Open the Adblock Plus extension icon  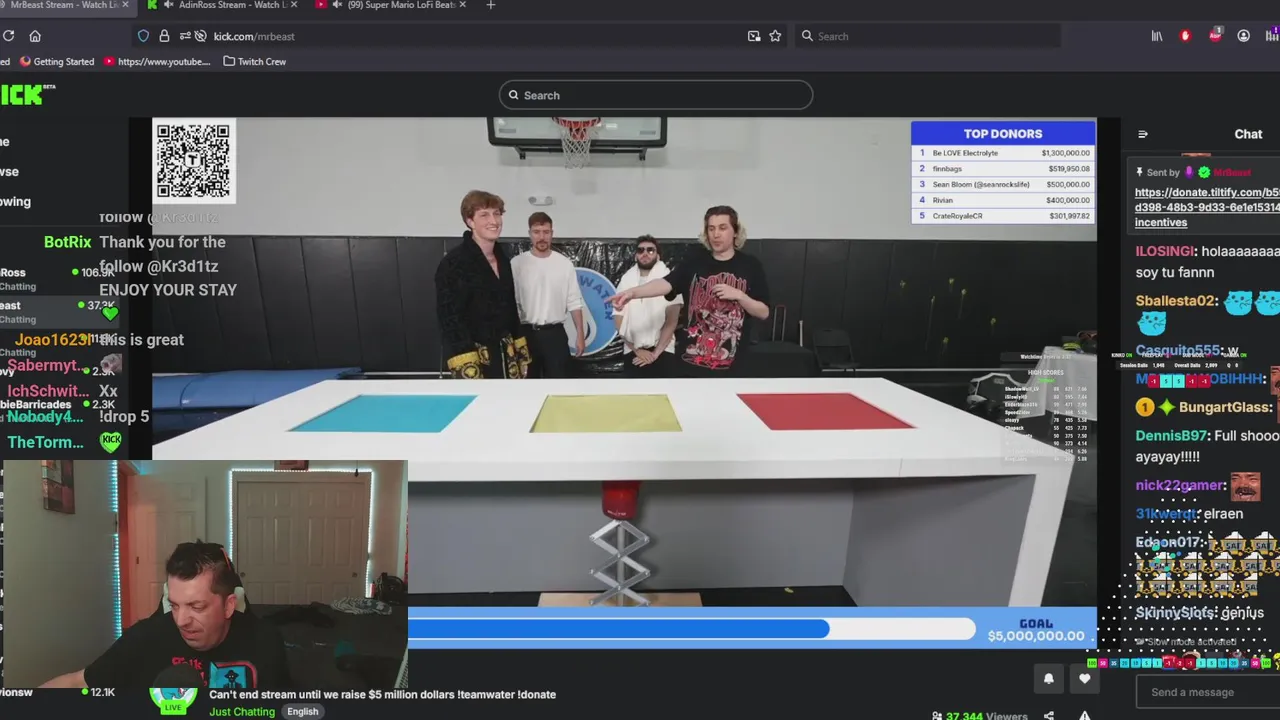(x=1215, y=36)
